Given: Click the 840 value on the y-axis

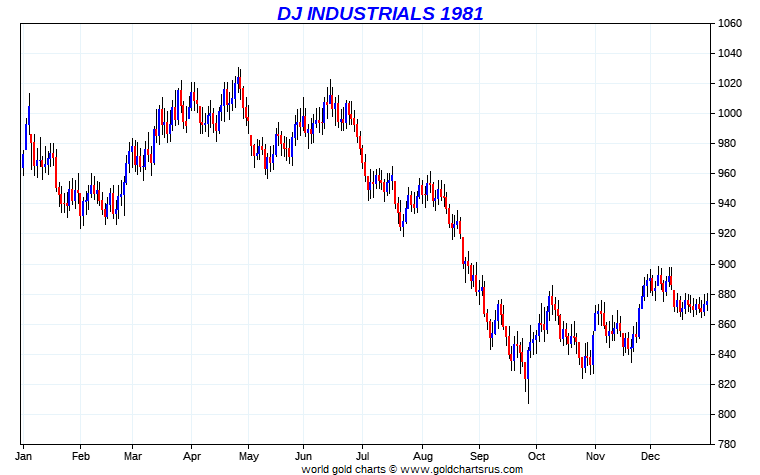Looking at the screenshot, I should [727, 354].
